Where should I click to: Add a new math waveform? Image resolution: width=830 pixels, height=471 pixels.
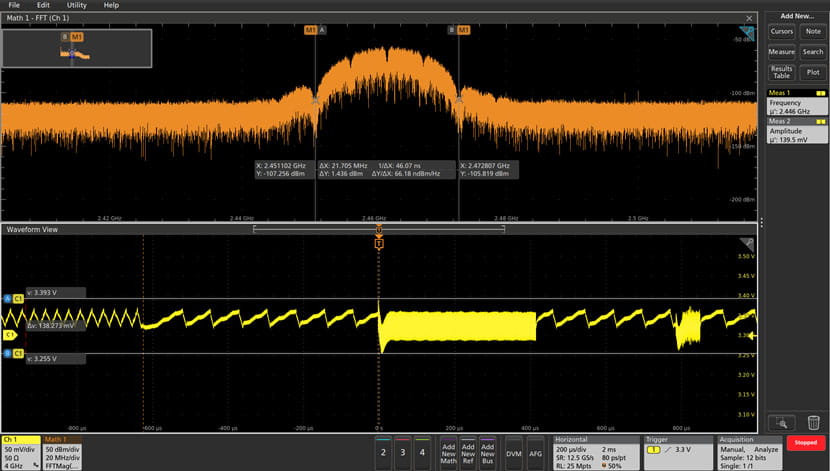click(449, 451)
